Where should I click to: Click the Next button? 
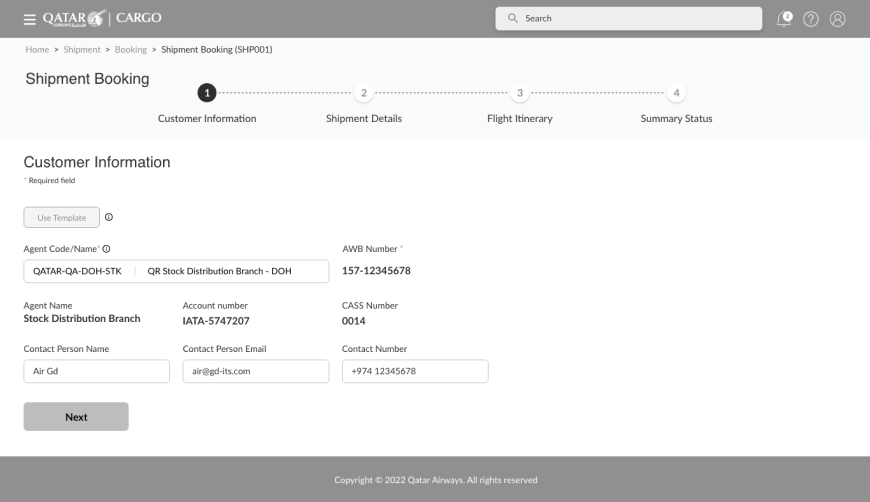click(76, 417)
